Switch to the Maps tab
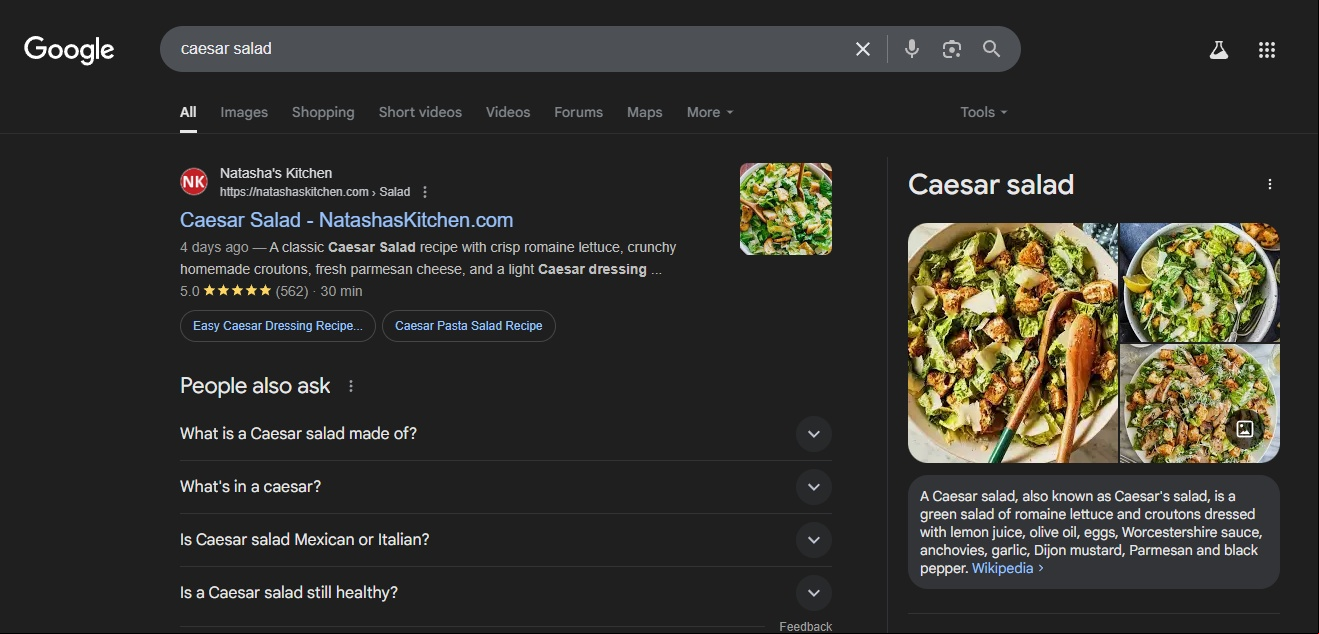Viewport: 1319px width, 634px height. pos(645,112)
